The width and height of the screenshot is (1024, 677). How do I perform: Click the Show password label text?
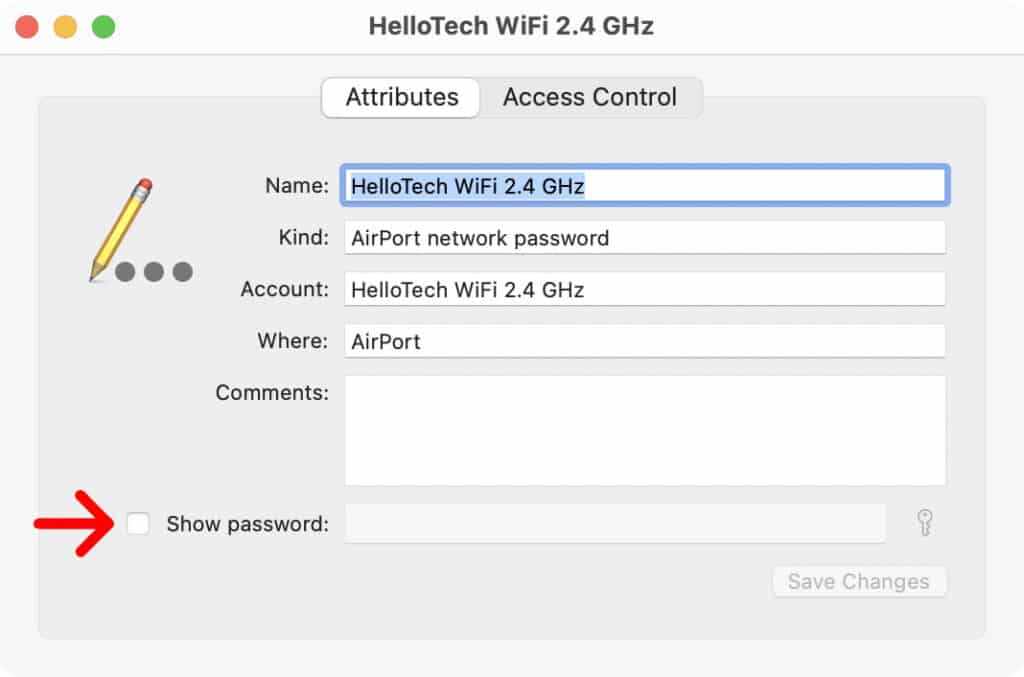(246, 522)
